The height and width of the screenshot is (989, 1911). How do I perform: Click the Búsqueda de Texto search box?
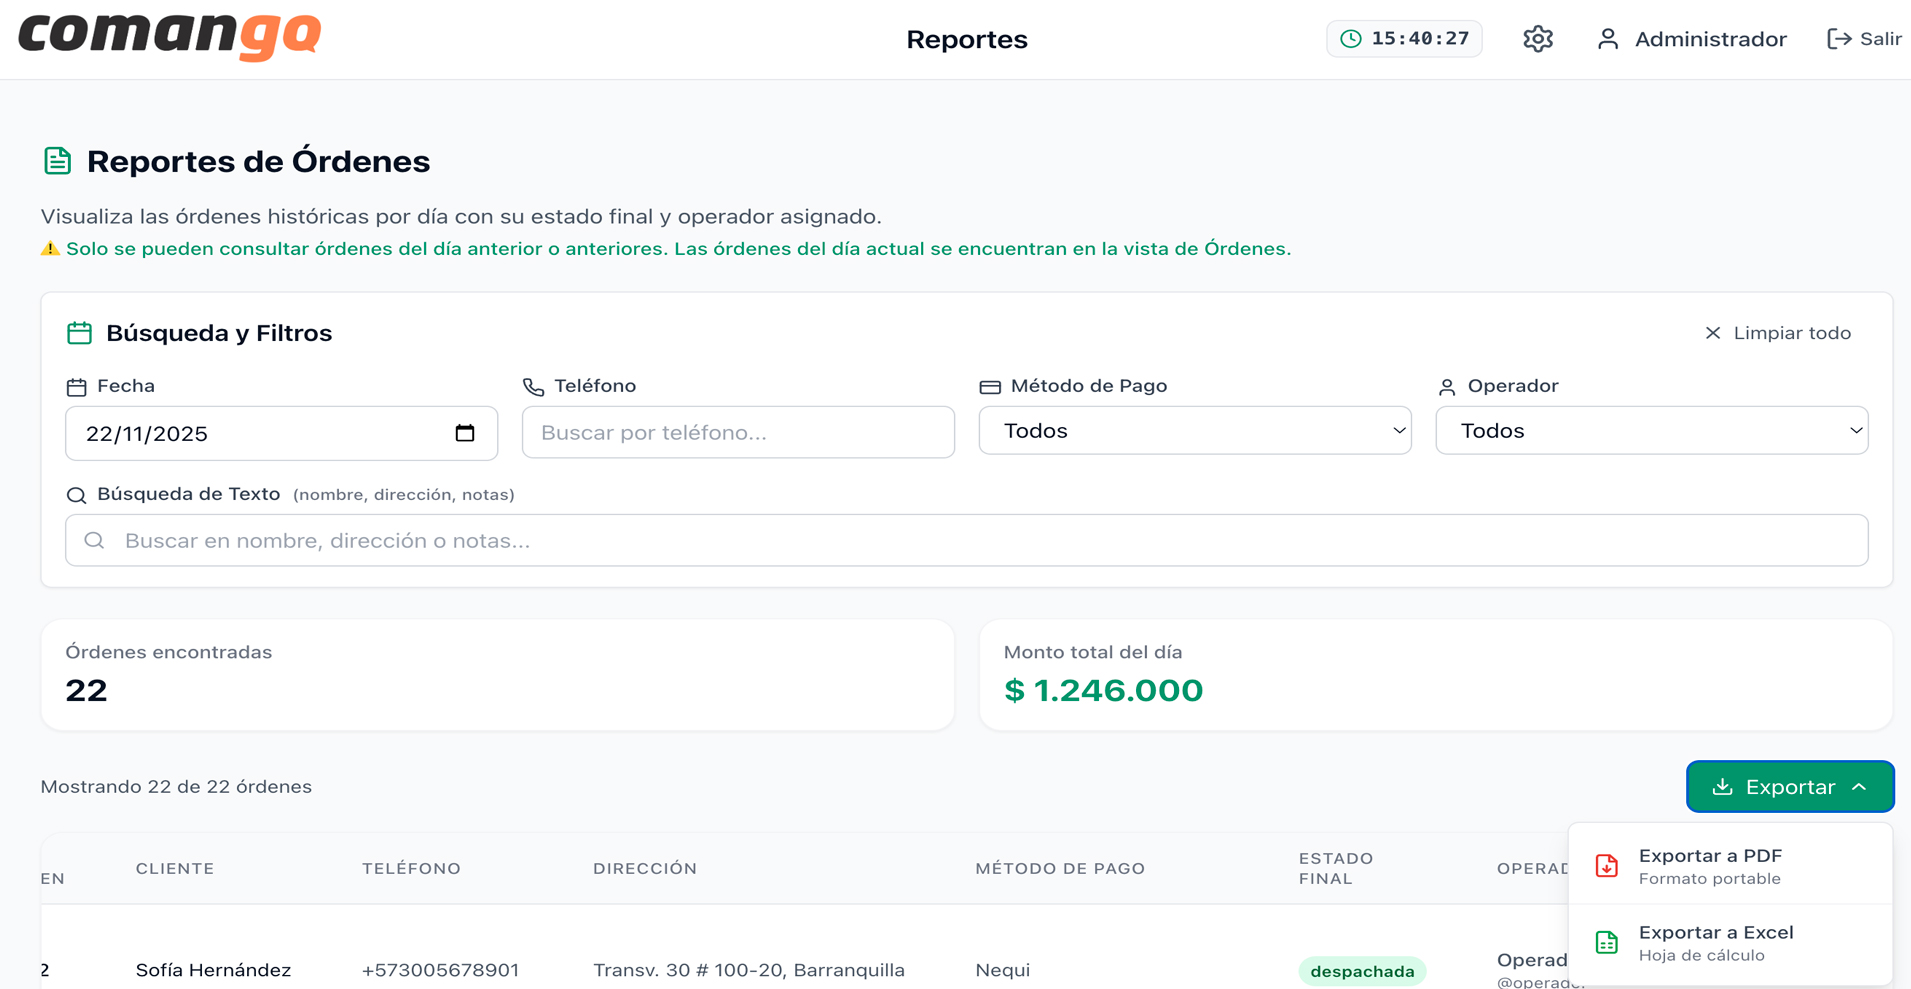point(966,541)
